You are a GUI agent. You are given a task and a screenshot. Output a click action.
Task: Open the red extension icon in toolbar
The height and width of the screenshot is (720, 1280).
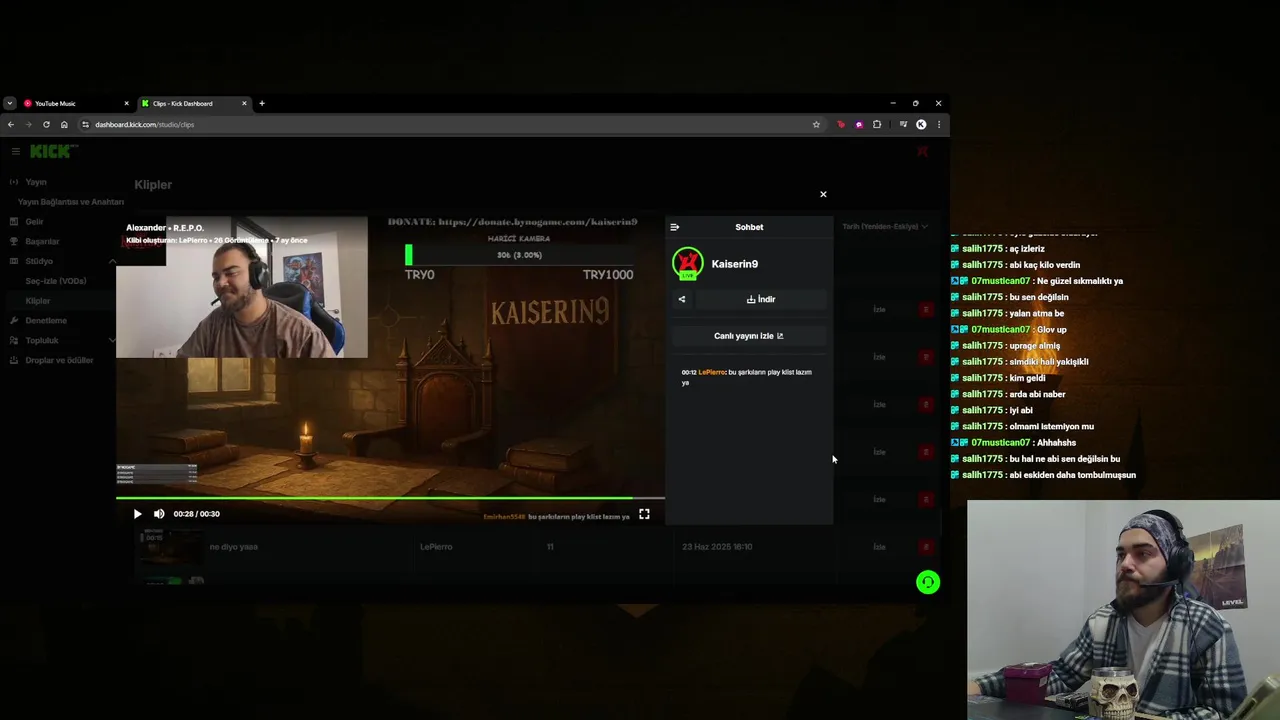(841, 125)
